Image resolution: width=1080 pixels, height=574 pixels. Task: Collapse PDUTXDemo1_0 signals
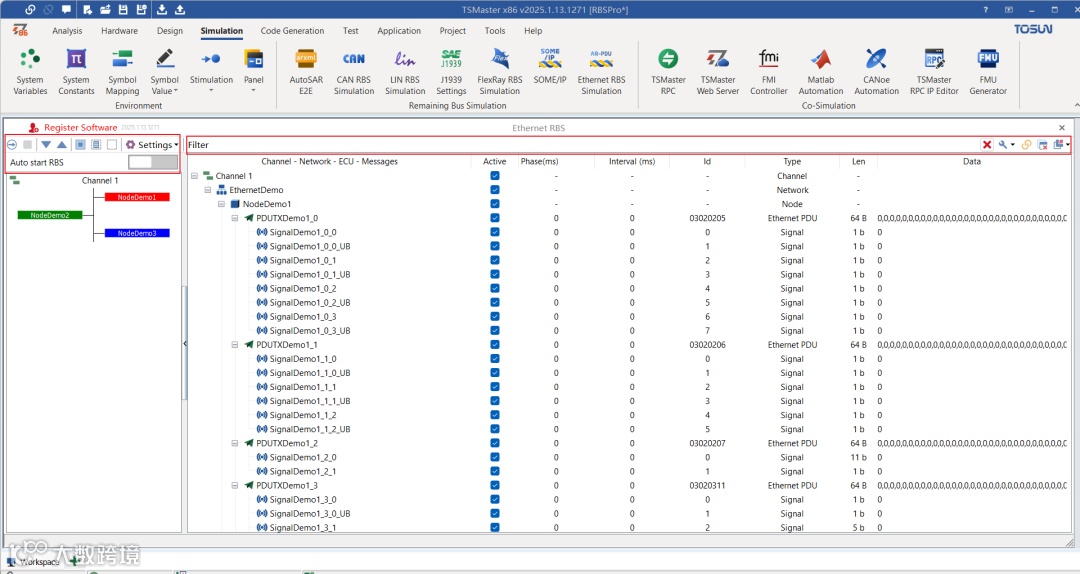(x=235, y=218)
